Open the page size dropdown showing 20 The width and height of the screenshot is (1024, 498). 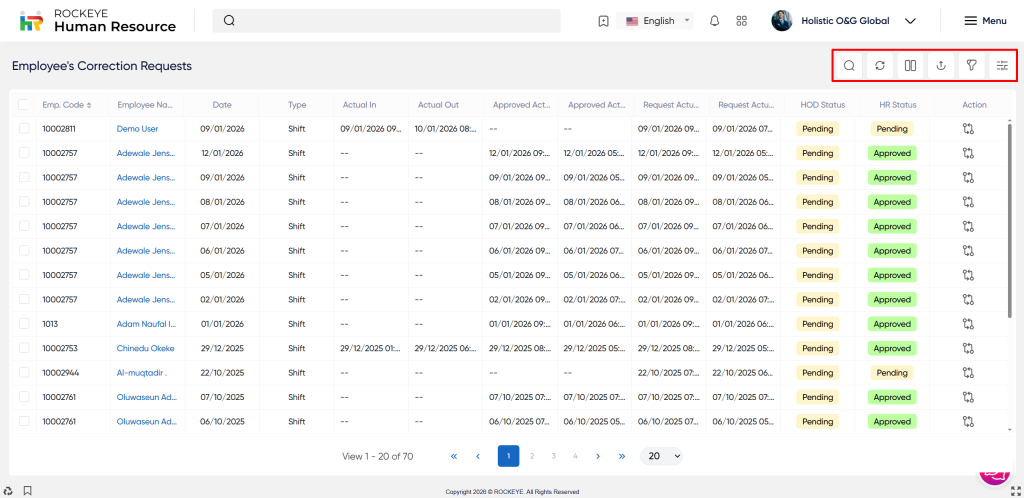pos(661,456)
